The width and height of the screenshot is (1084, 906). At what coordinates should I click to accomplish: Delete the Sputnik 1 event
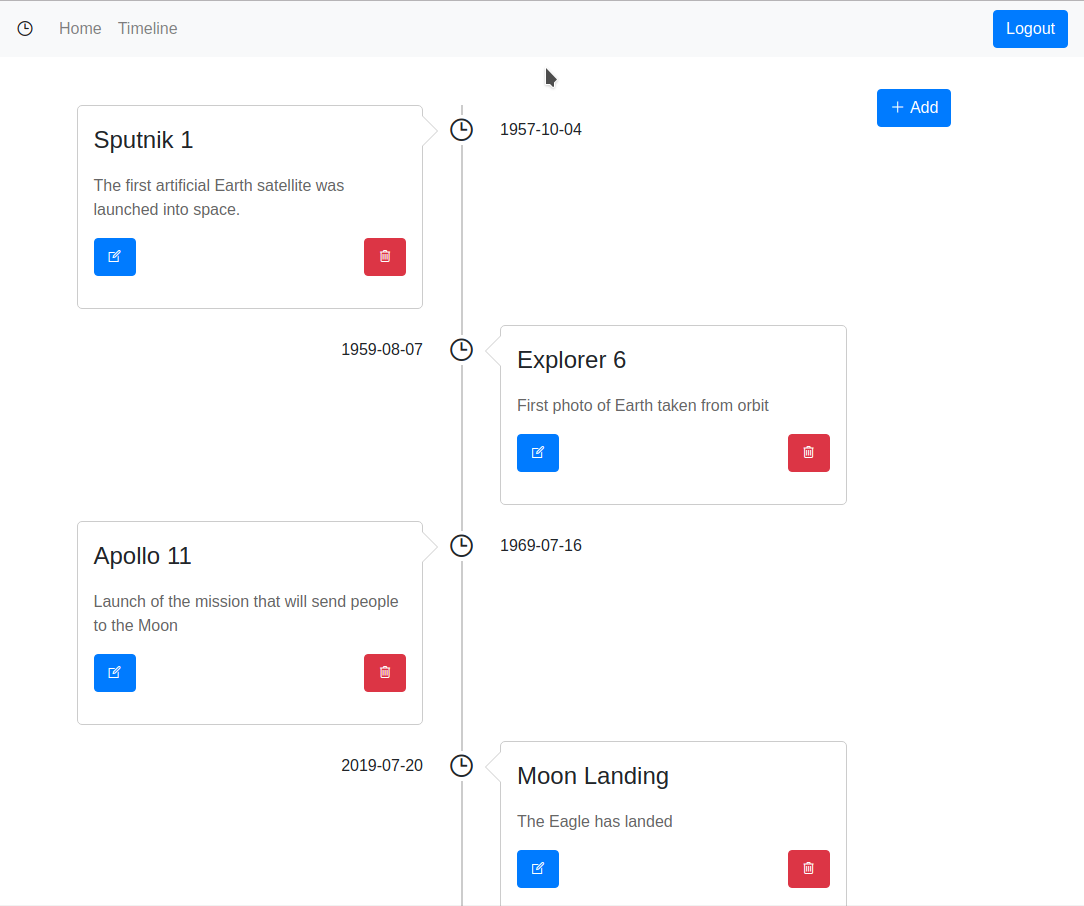385,257
